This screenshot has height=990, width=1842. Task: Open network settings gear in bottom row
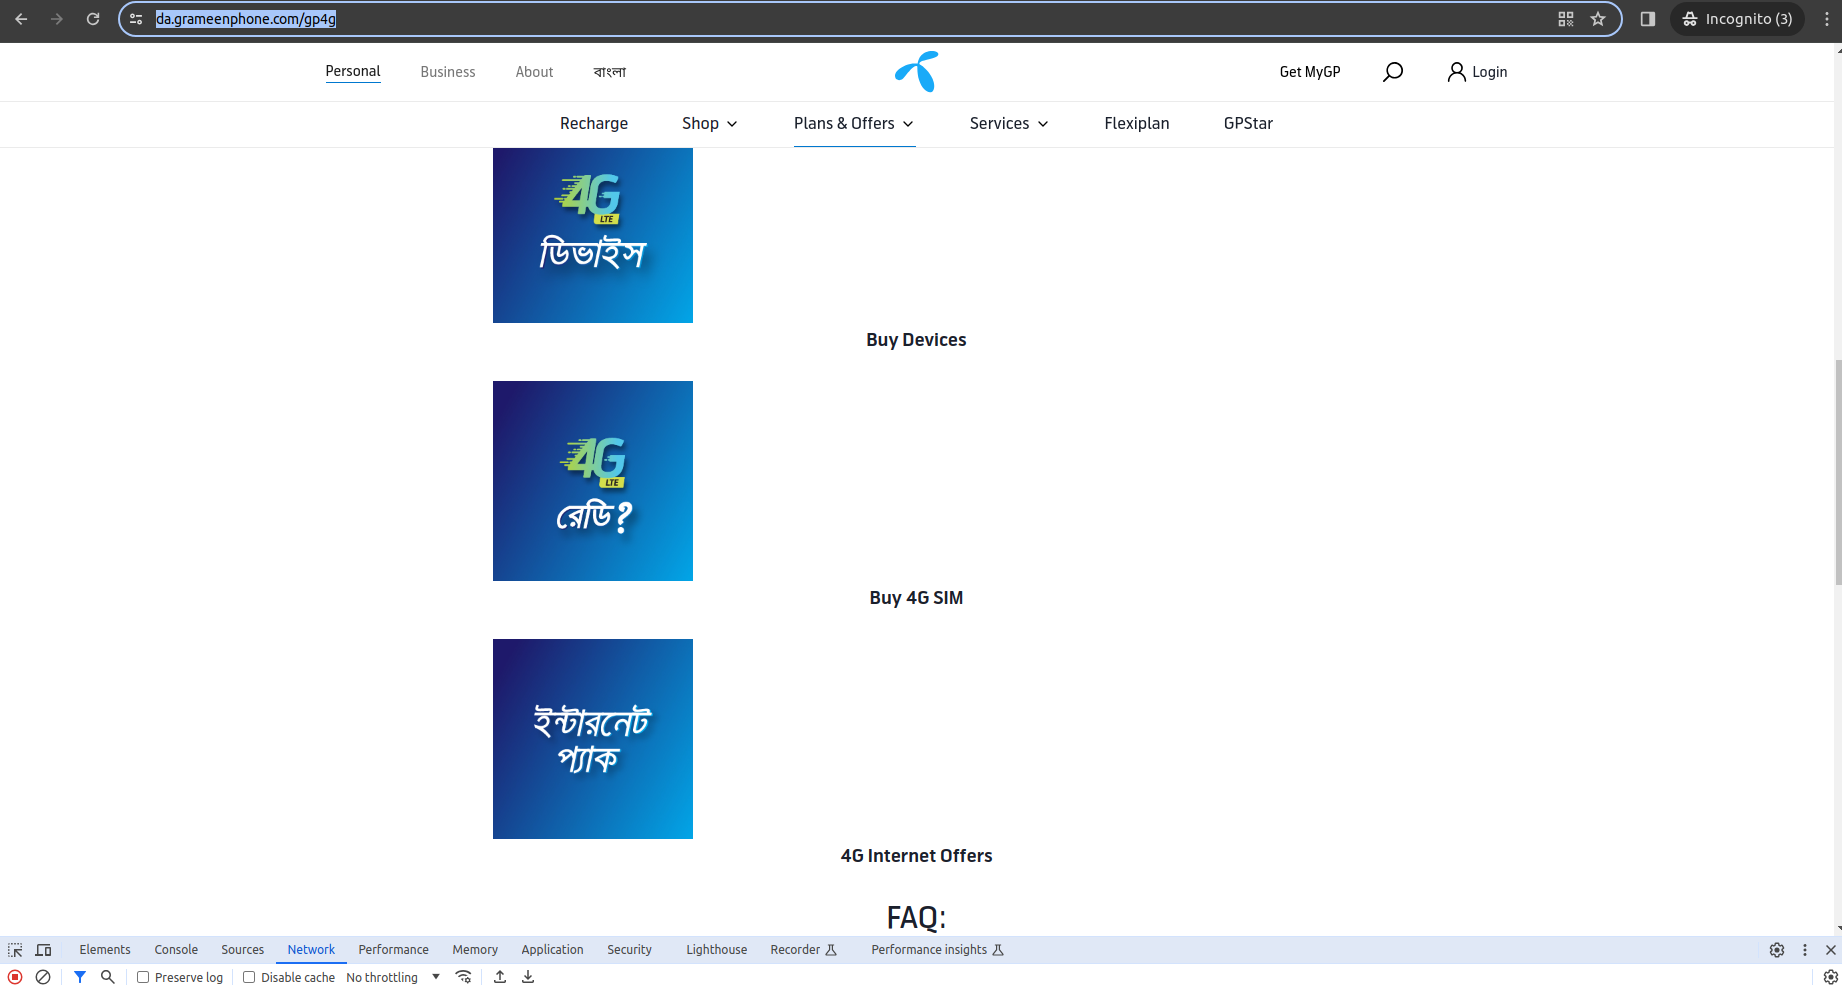coord(1831,977)
